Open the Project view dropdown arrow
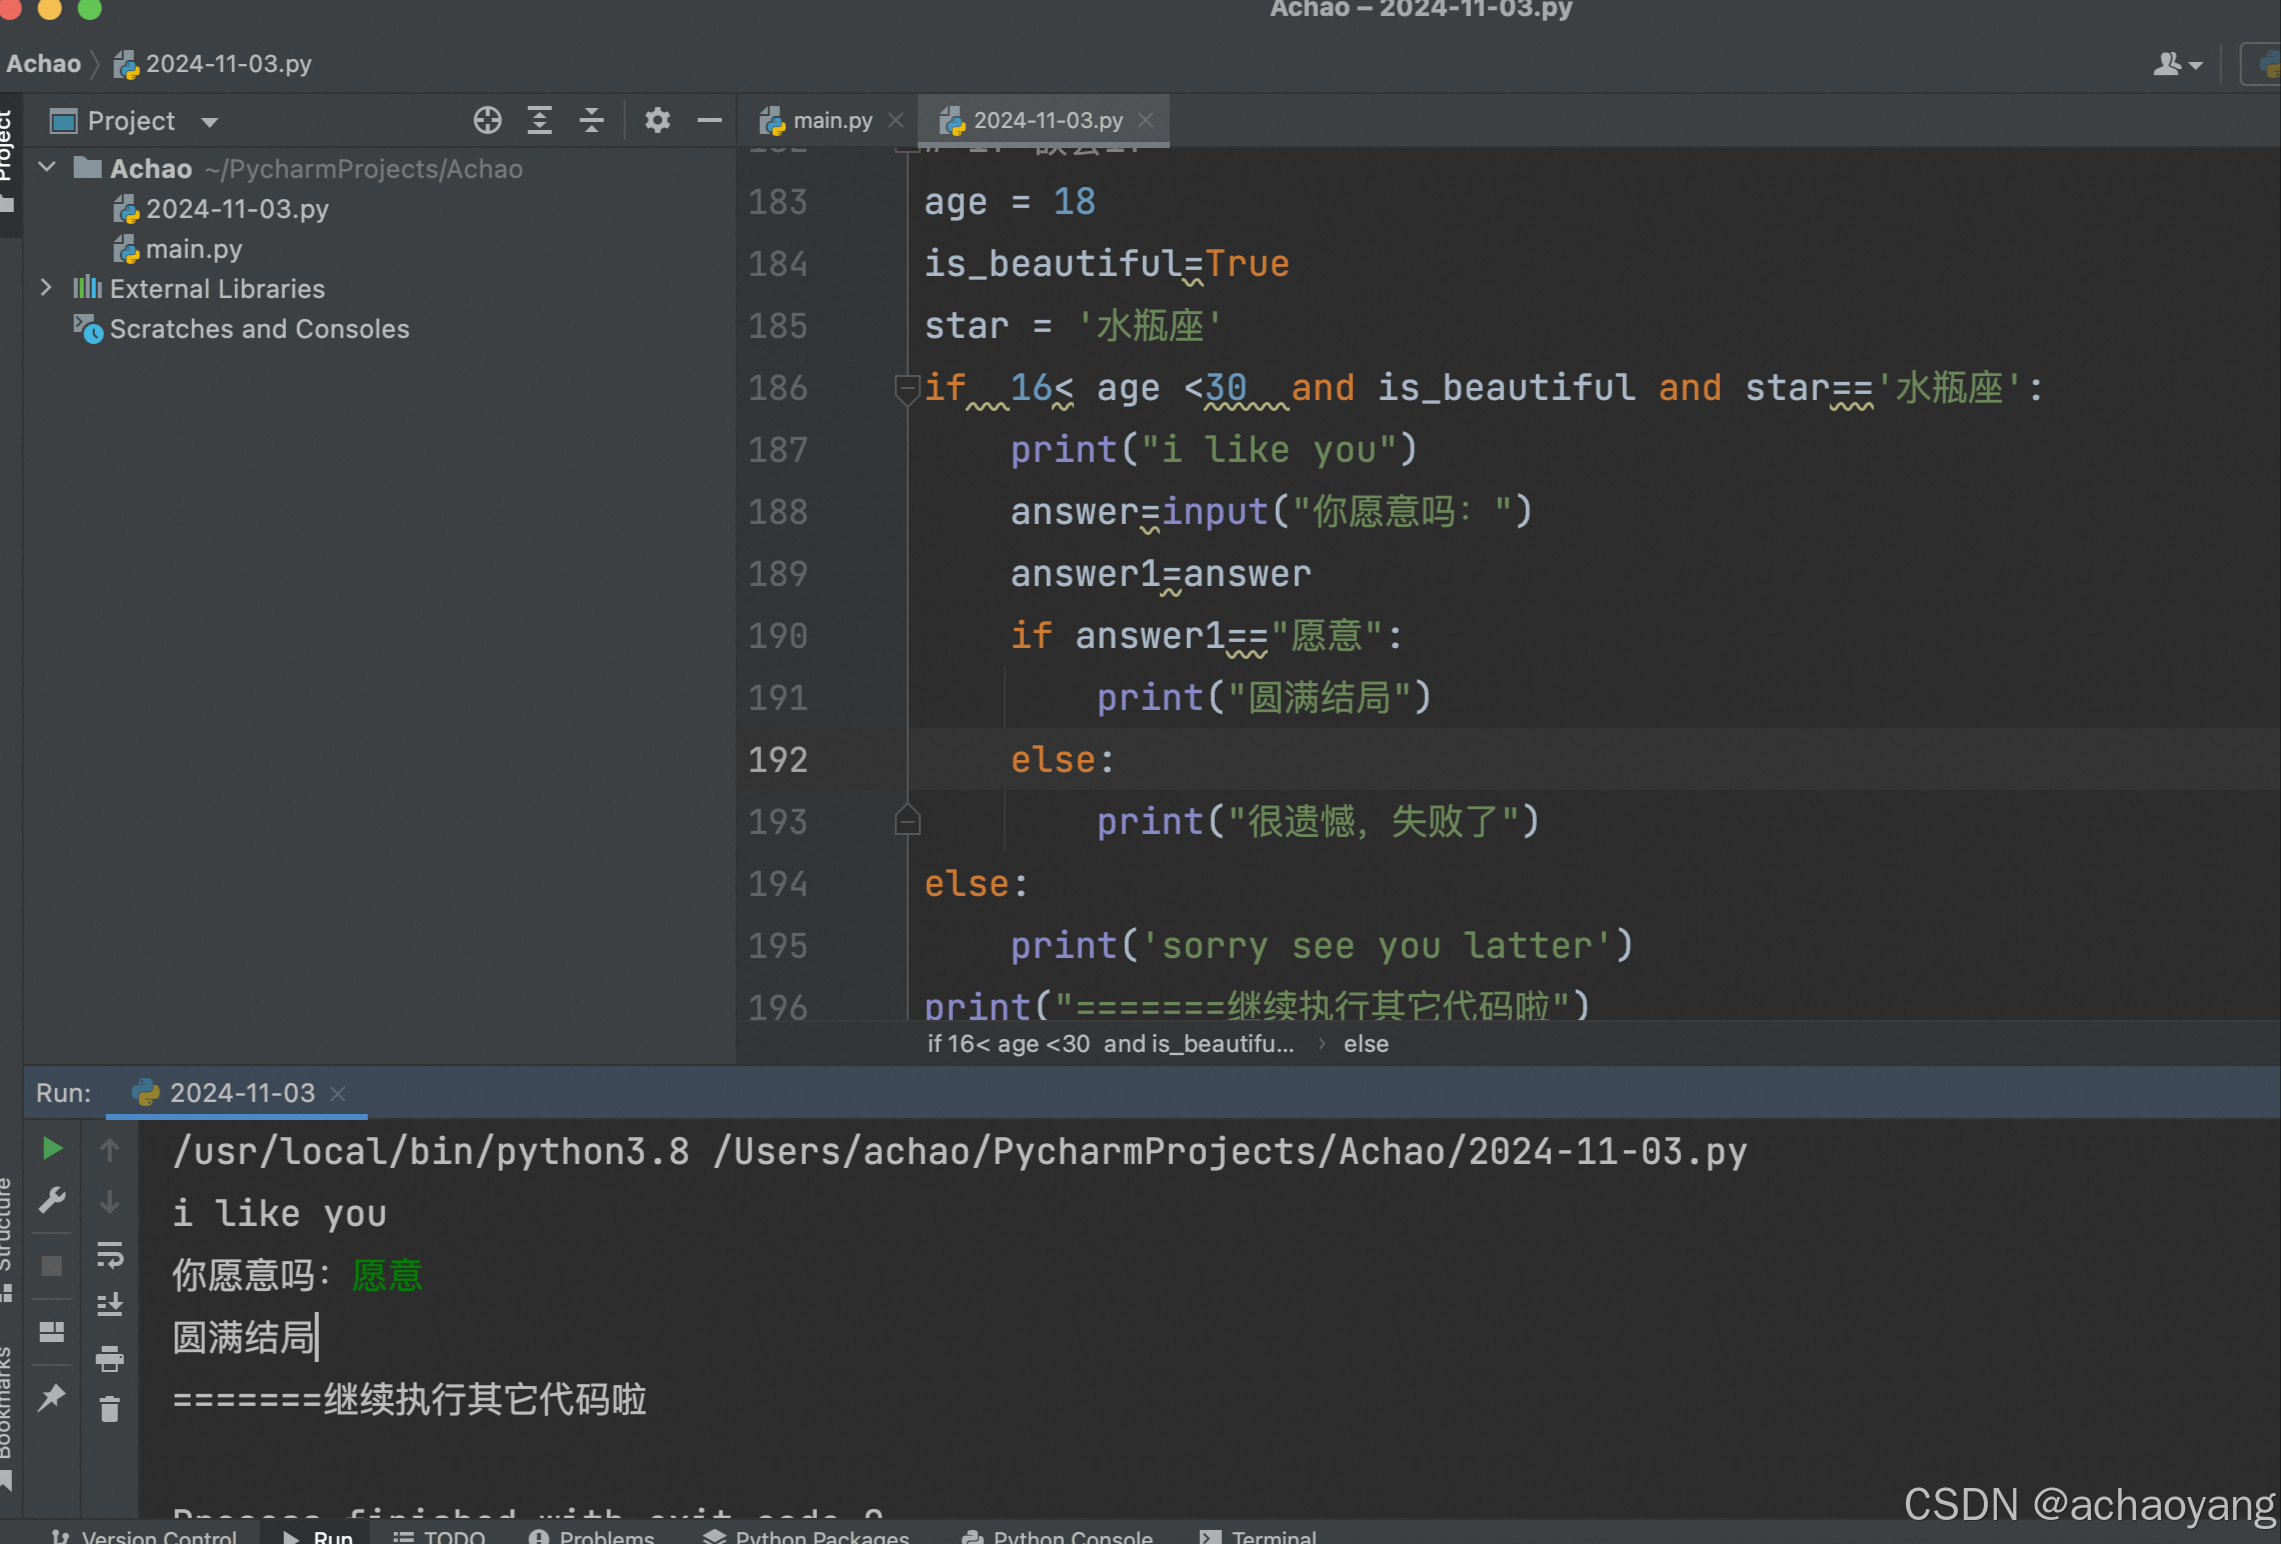 tap(209, 122)
